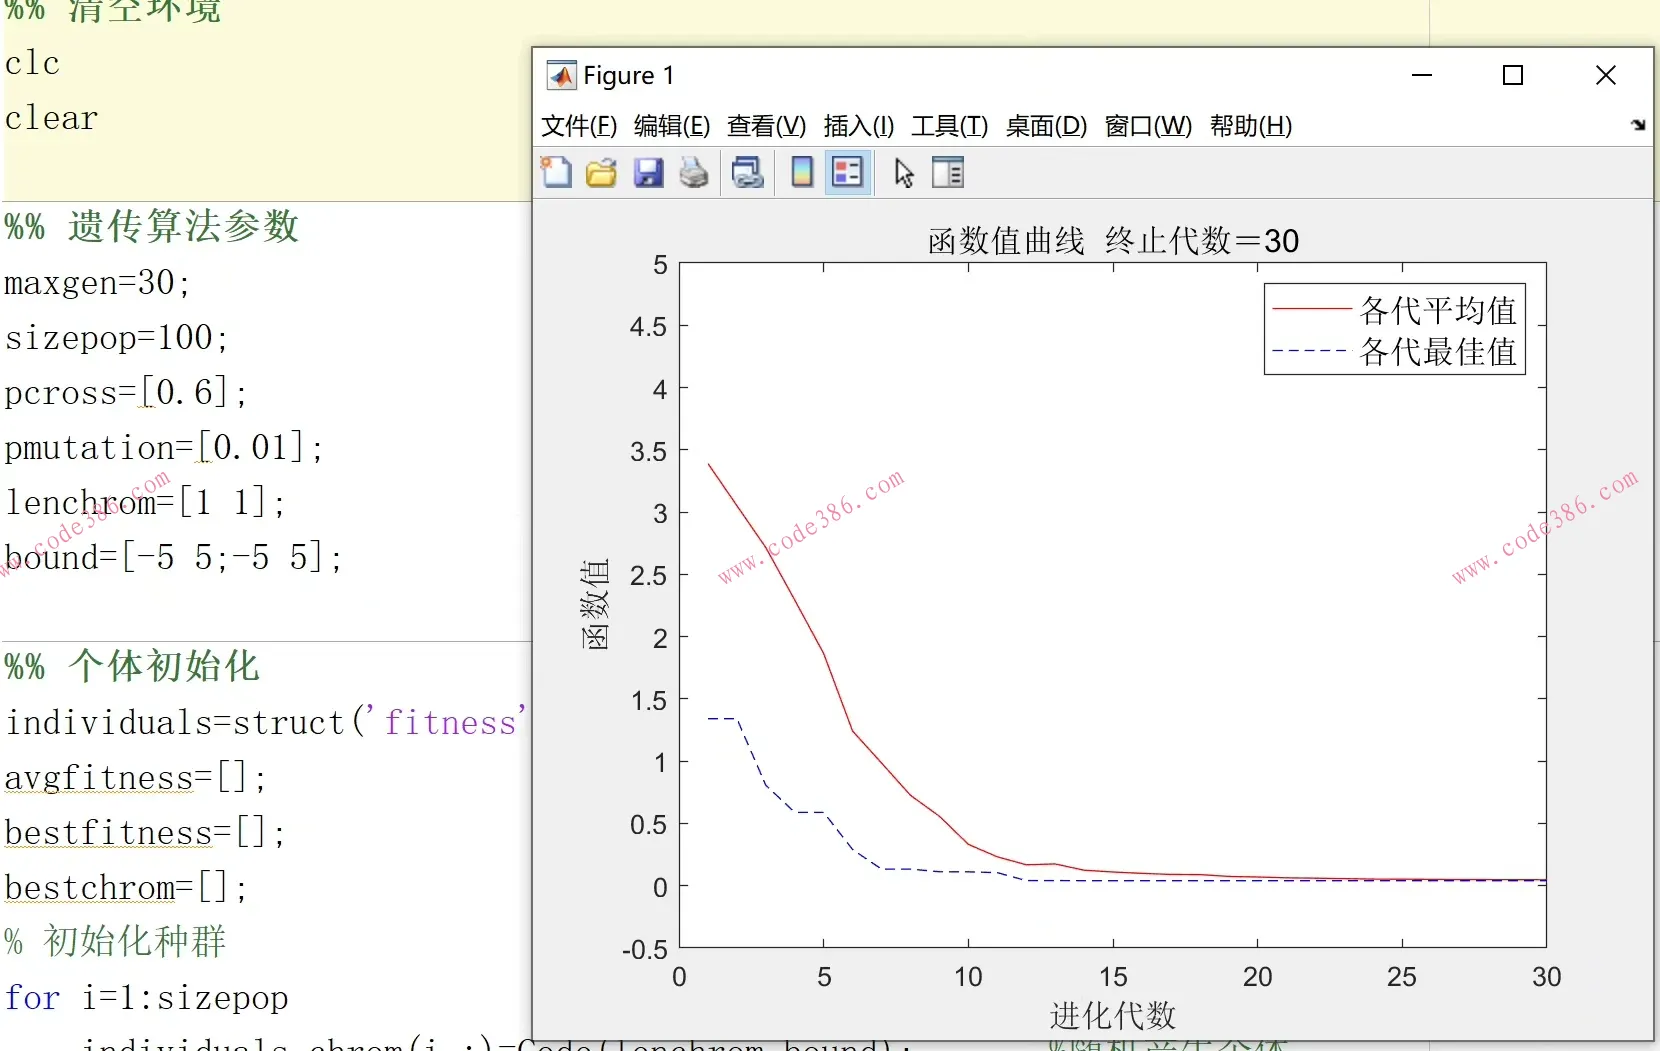Select the legend box in the plot
The height and width of the screenshot is (1051, 1660).
point(1394,330)
